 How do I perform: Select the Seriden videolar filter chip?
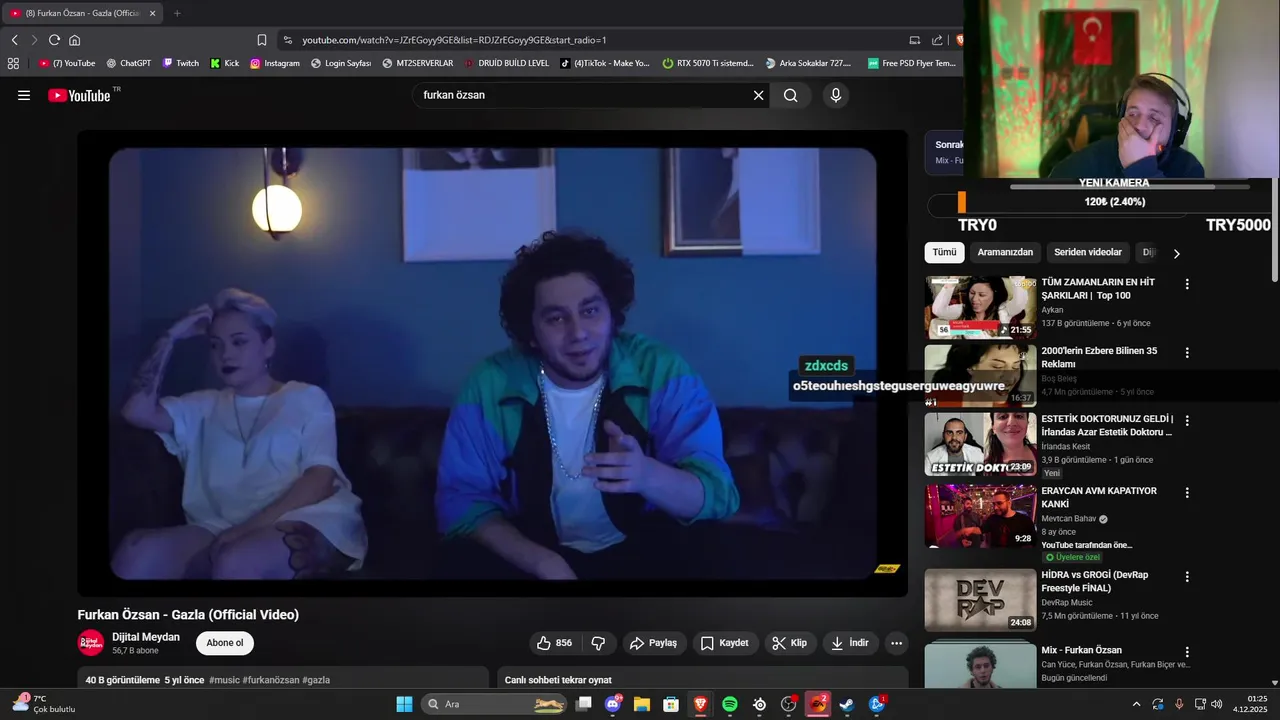(1088, 252)
